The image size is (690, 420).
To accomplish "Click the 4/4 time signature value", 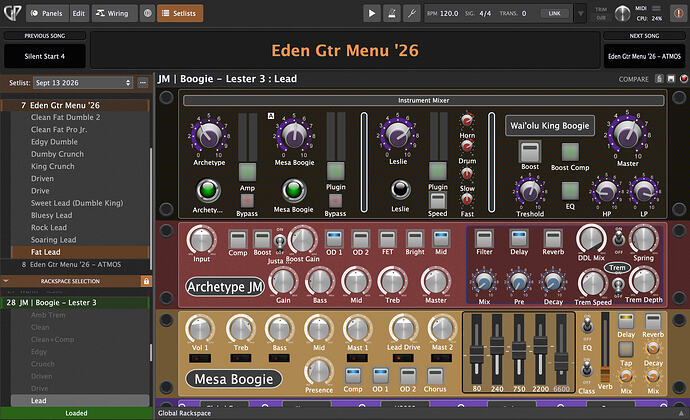I will point(485,13).
